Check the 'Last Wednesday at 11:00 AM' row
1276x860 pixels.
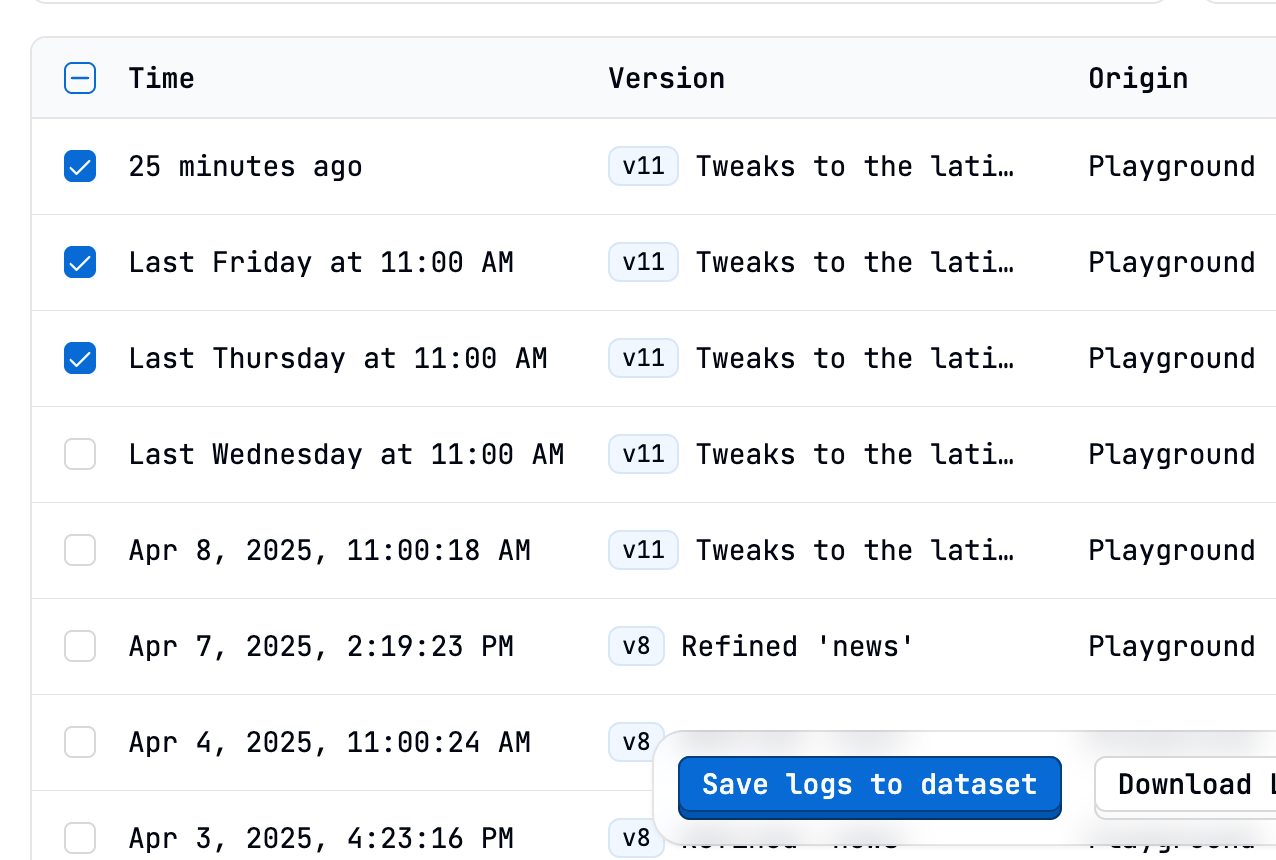pyautogui.click(x=80, y=454)
